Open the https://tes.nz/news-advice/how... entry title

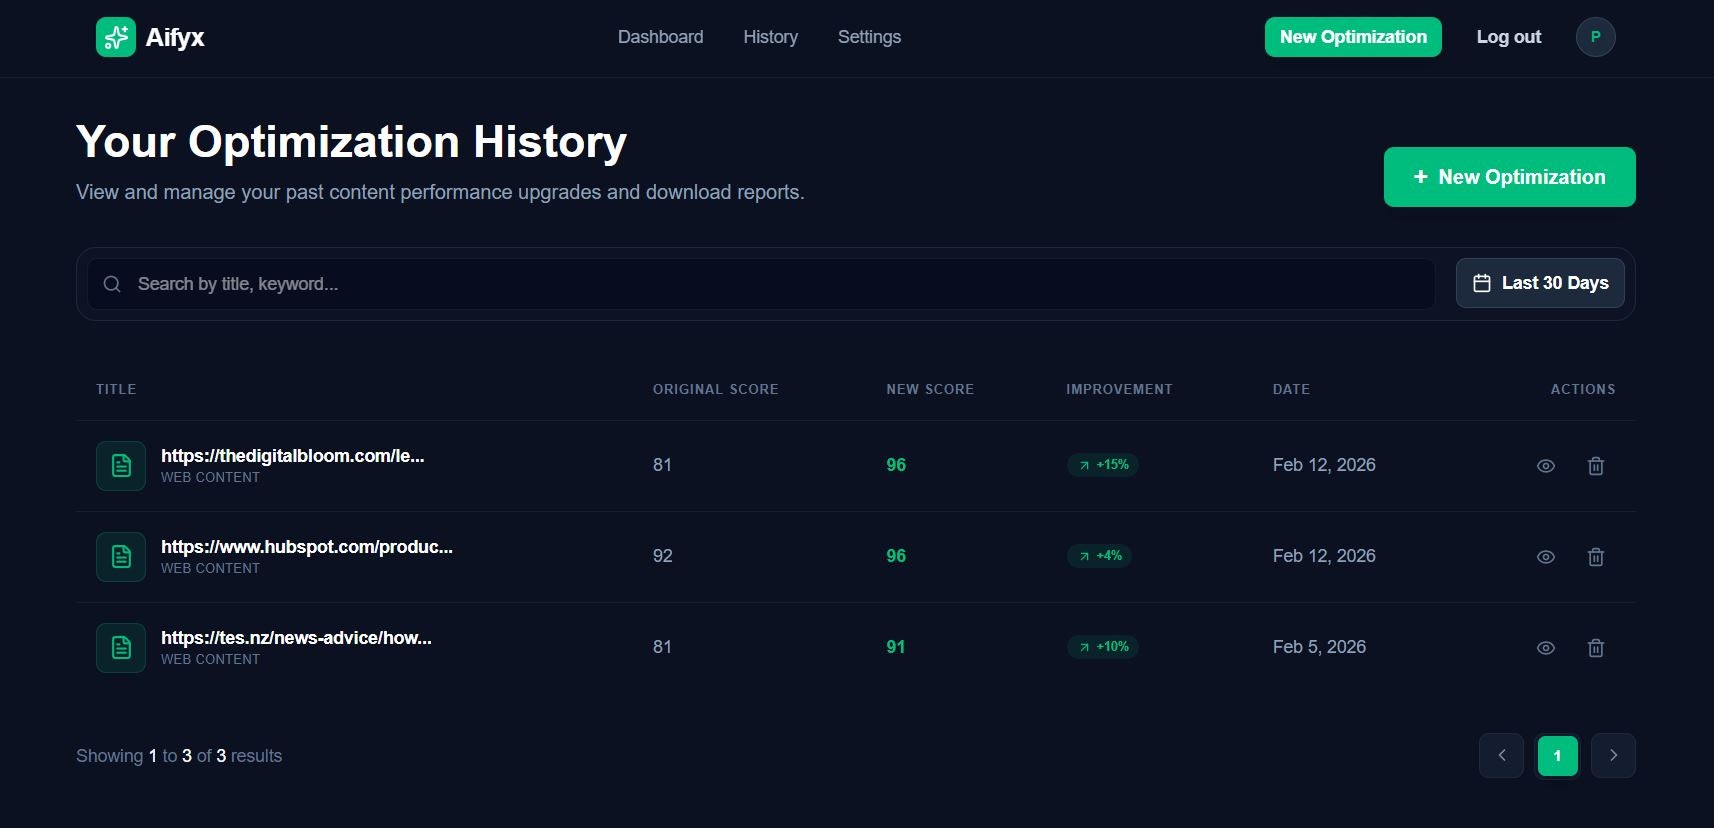coord(296,638)
